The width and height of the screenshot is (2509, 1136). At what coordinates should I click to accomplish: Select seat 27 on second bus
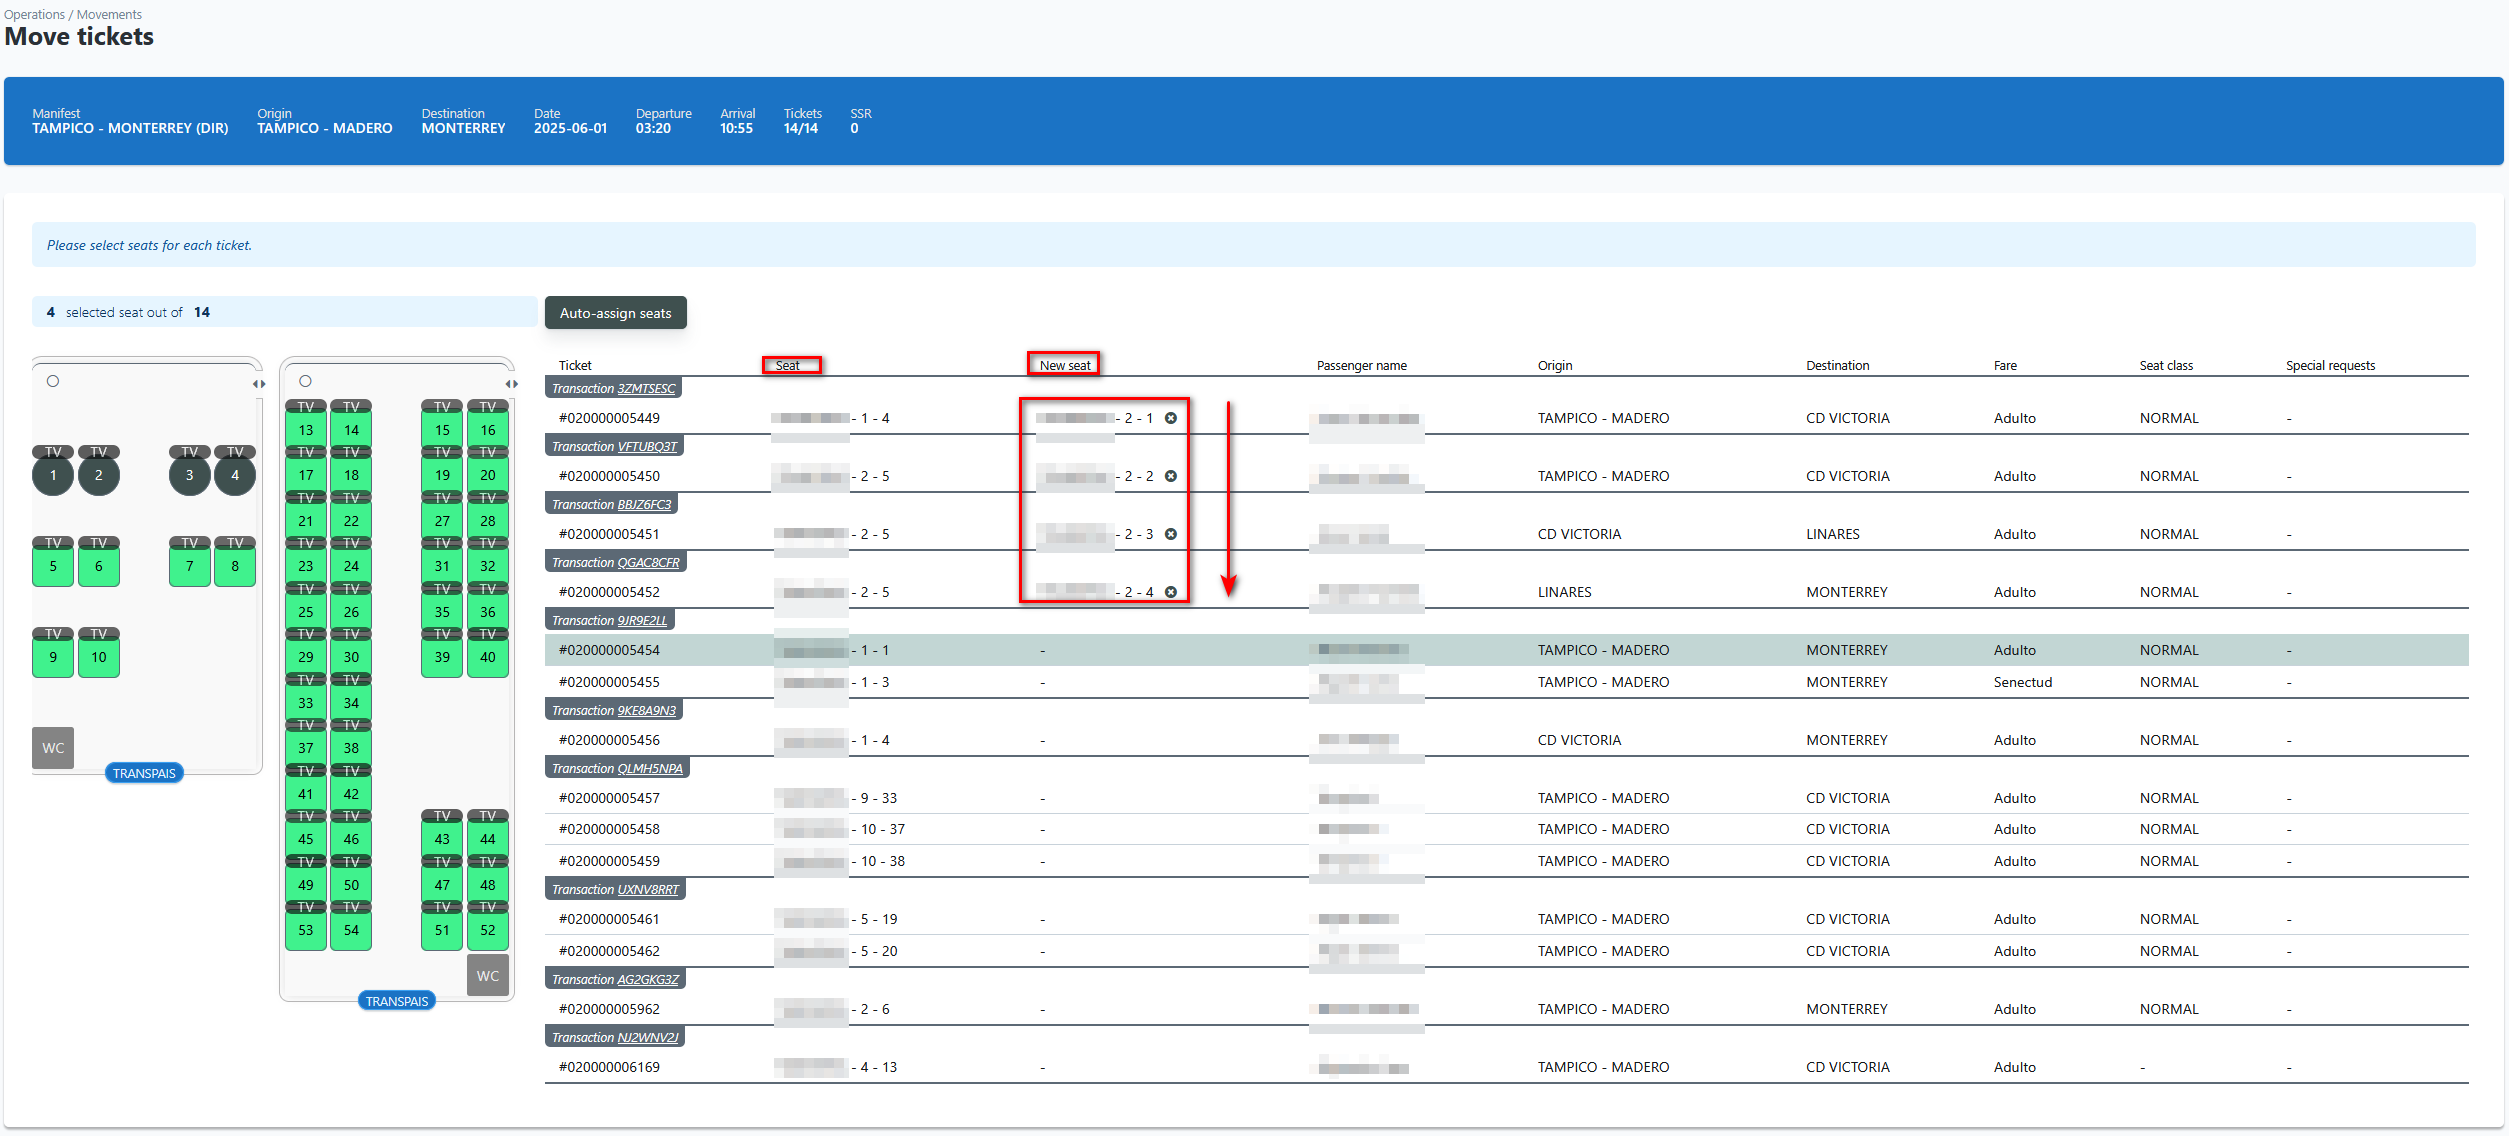[442, 521]
